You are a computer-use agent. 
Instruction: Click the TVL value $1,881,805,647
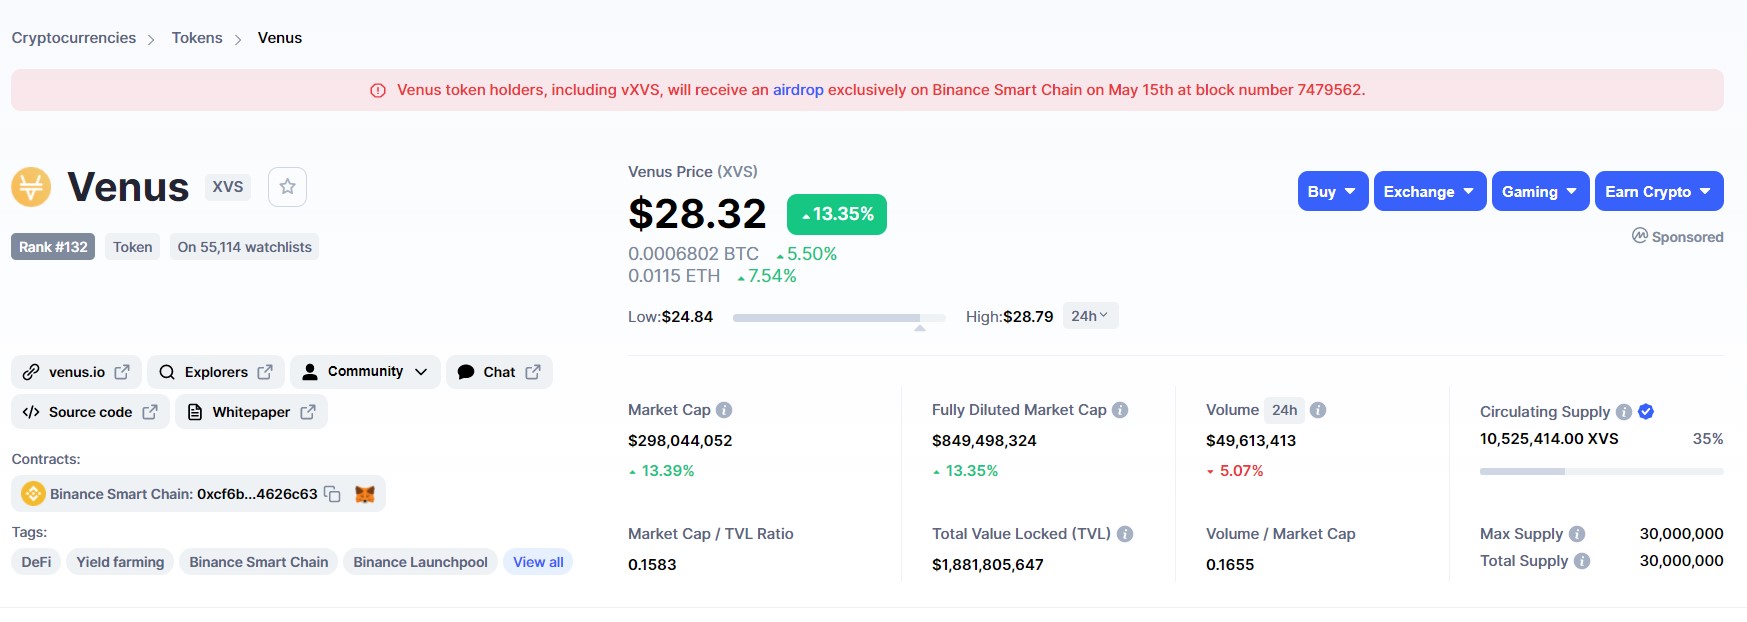(988, 565)
